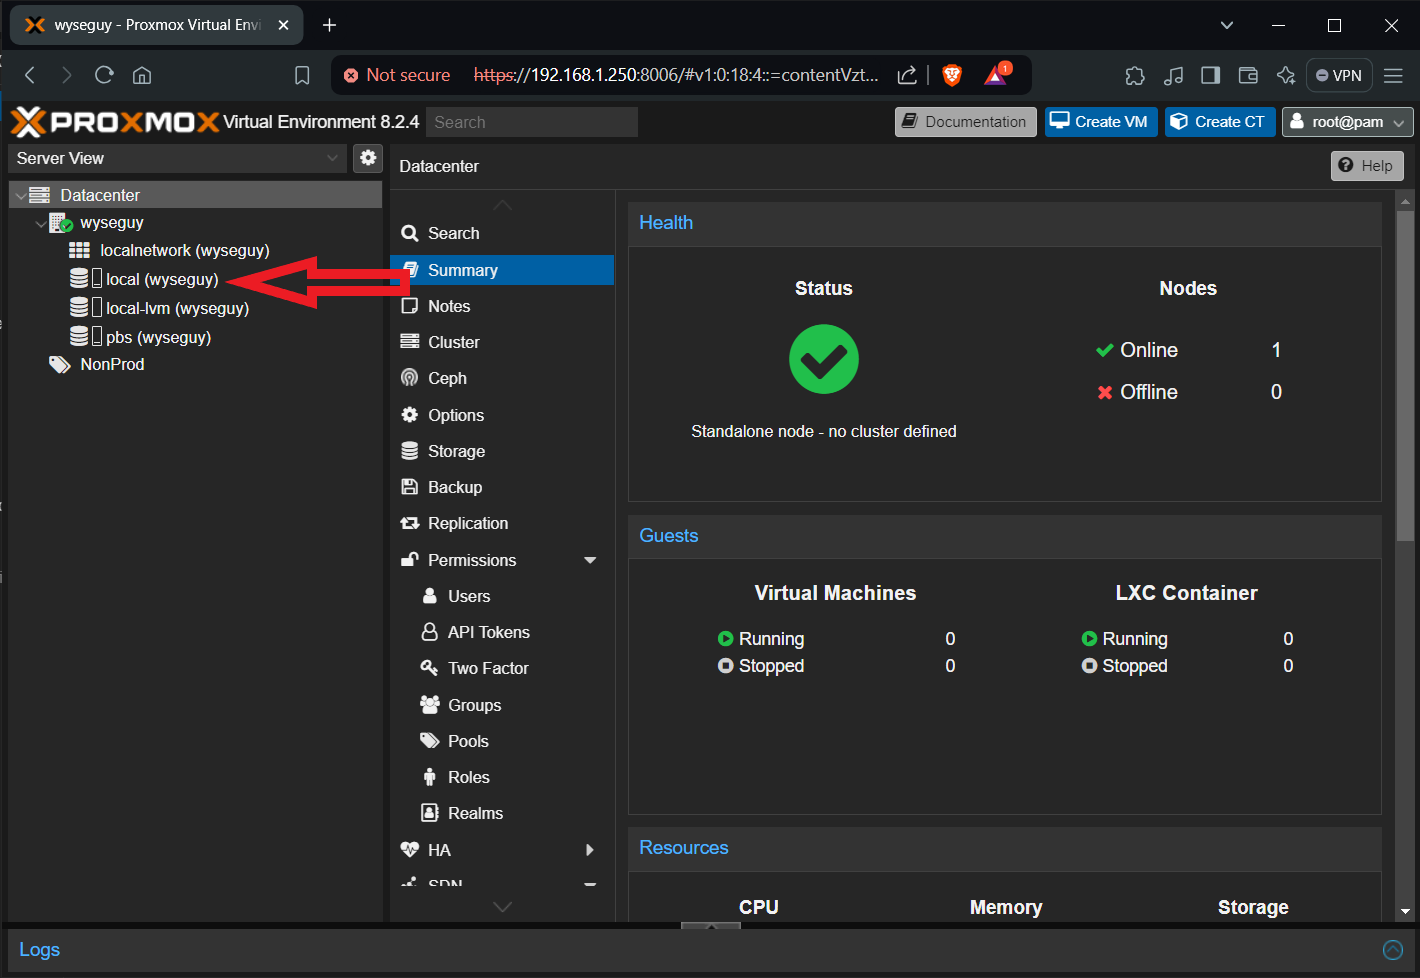Toggle the VPN button in the browser toolbar
Screen dimensions: 1420x978
pyautogui.click(x=1339, y=75)
